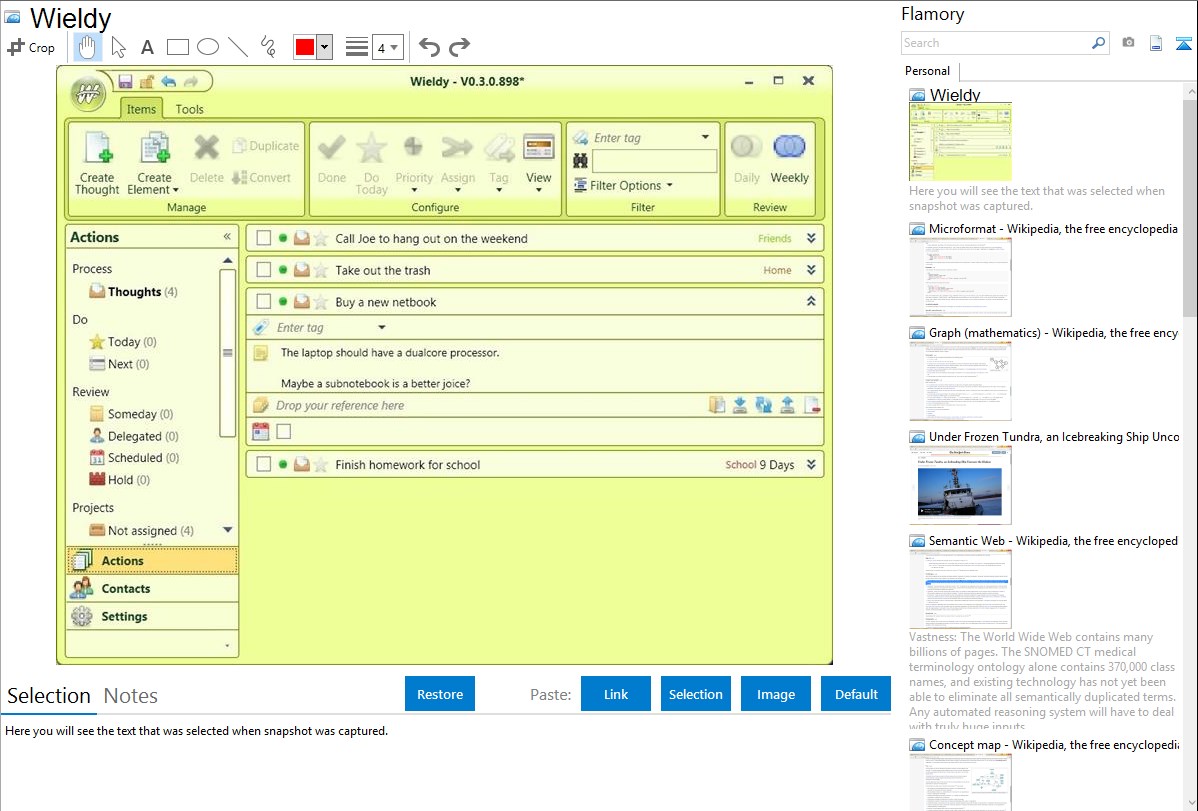Activate the hand pan tool
The height and width of the screenshot is (811, 1198).
(87, 47)
